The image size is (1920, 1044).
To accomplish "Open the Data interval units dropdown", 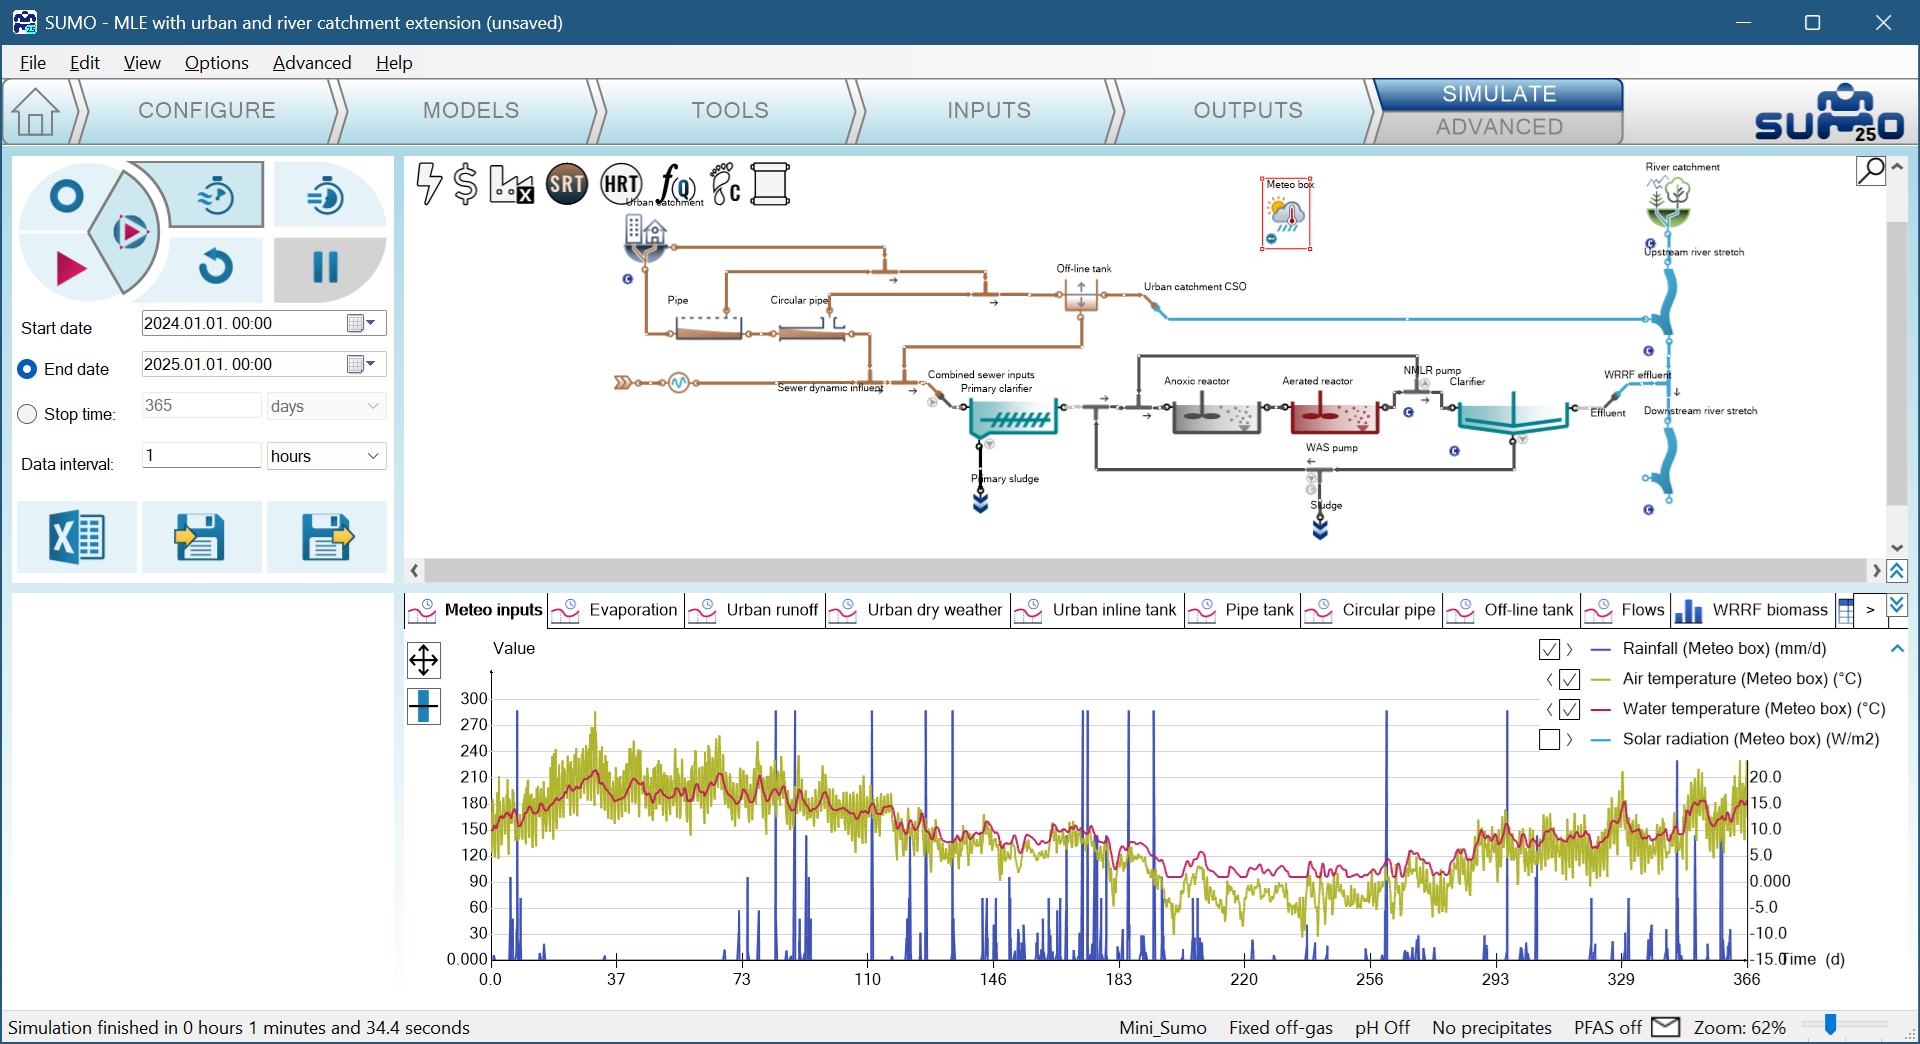I will coord(326,456).
